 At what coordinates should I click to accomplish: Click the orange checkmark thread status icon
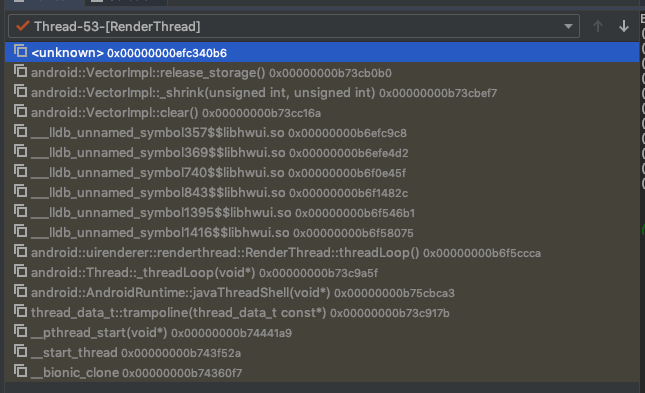tap(22, 26)
